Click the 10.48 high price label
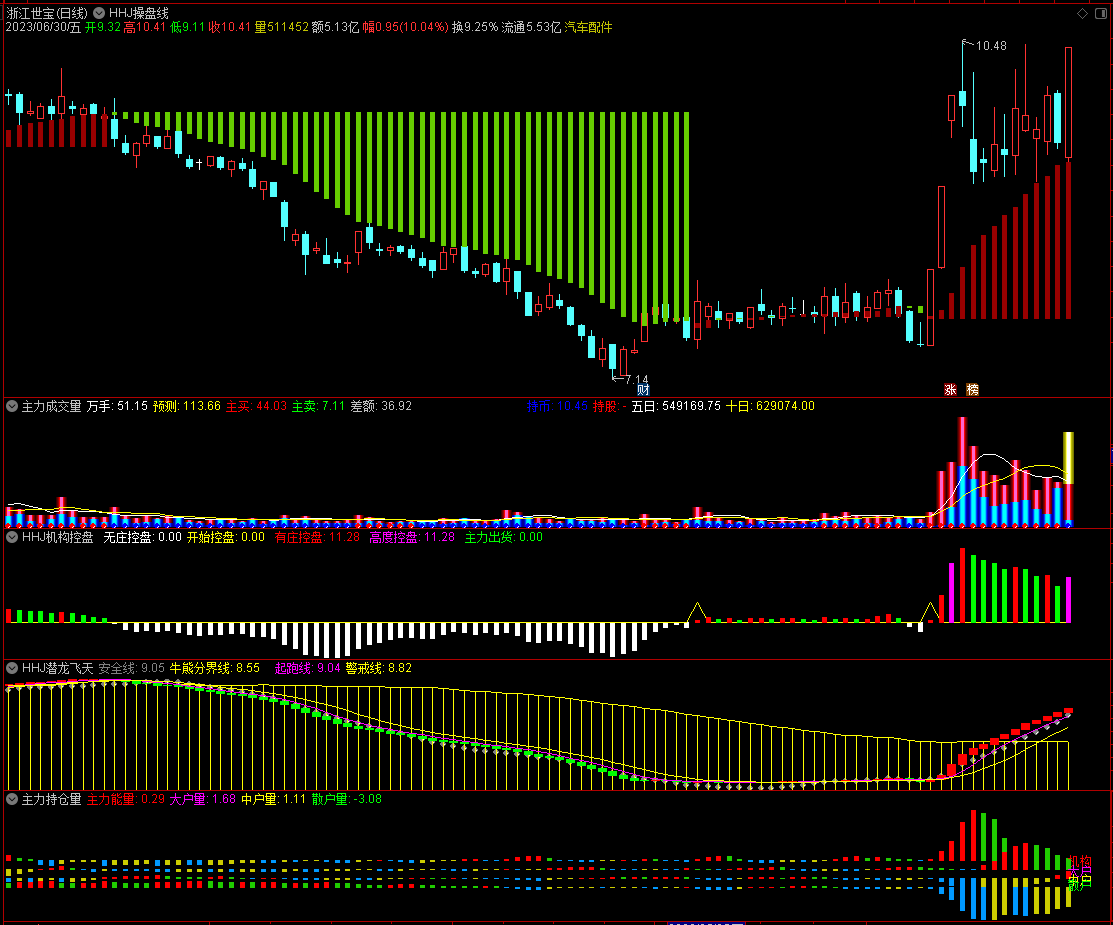Viewport: 1113px width, 925px height. [991, 46]
